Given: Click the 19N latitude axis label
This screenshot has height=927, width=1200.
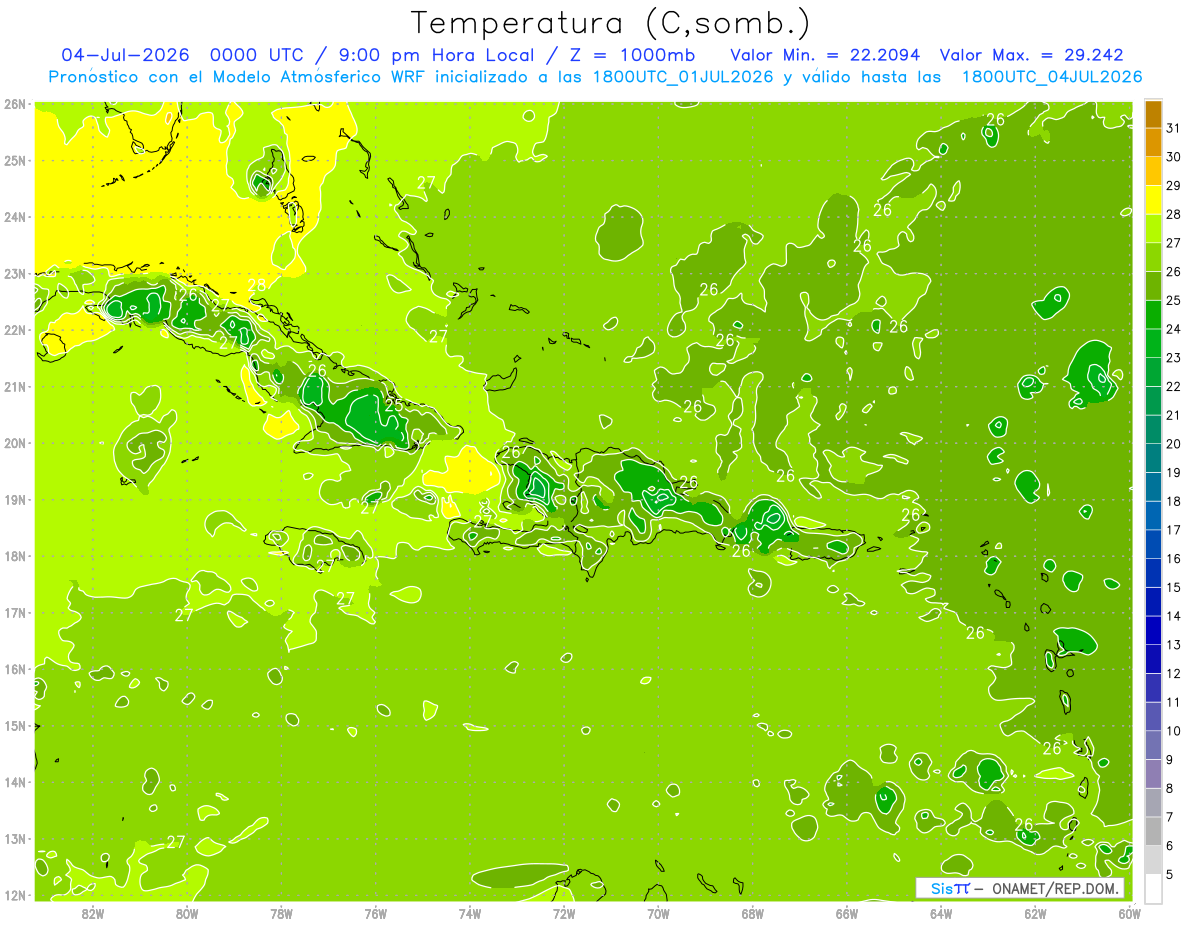Looking at the screenshot, I should tap(15, 500).
